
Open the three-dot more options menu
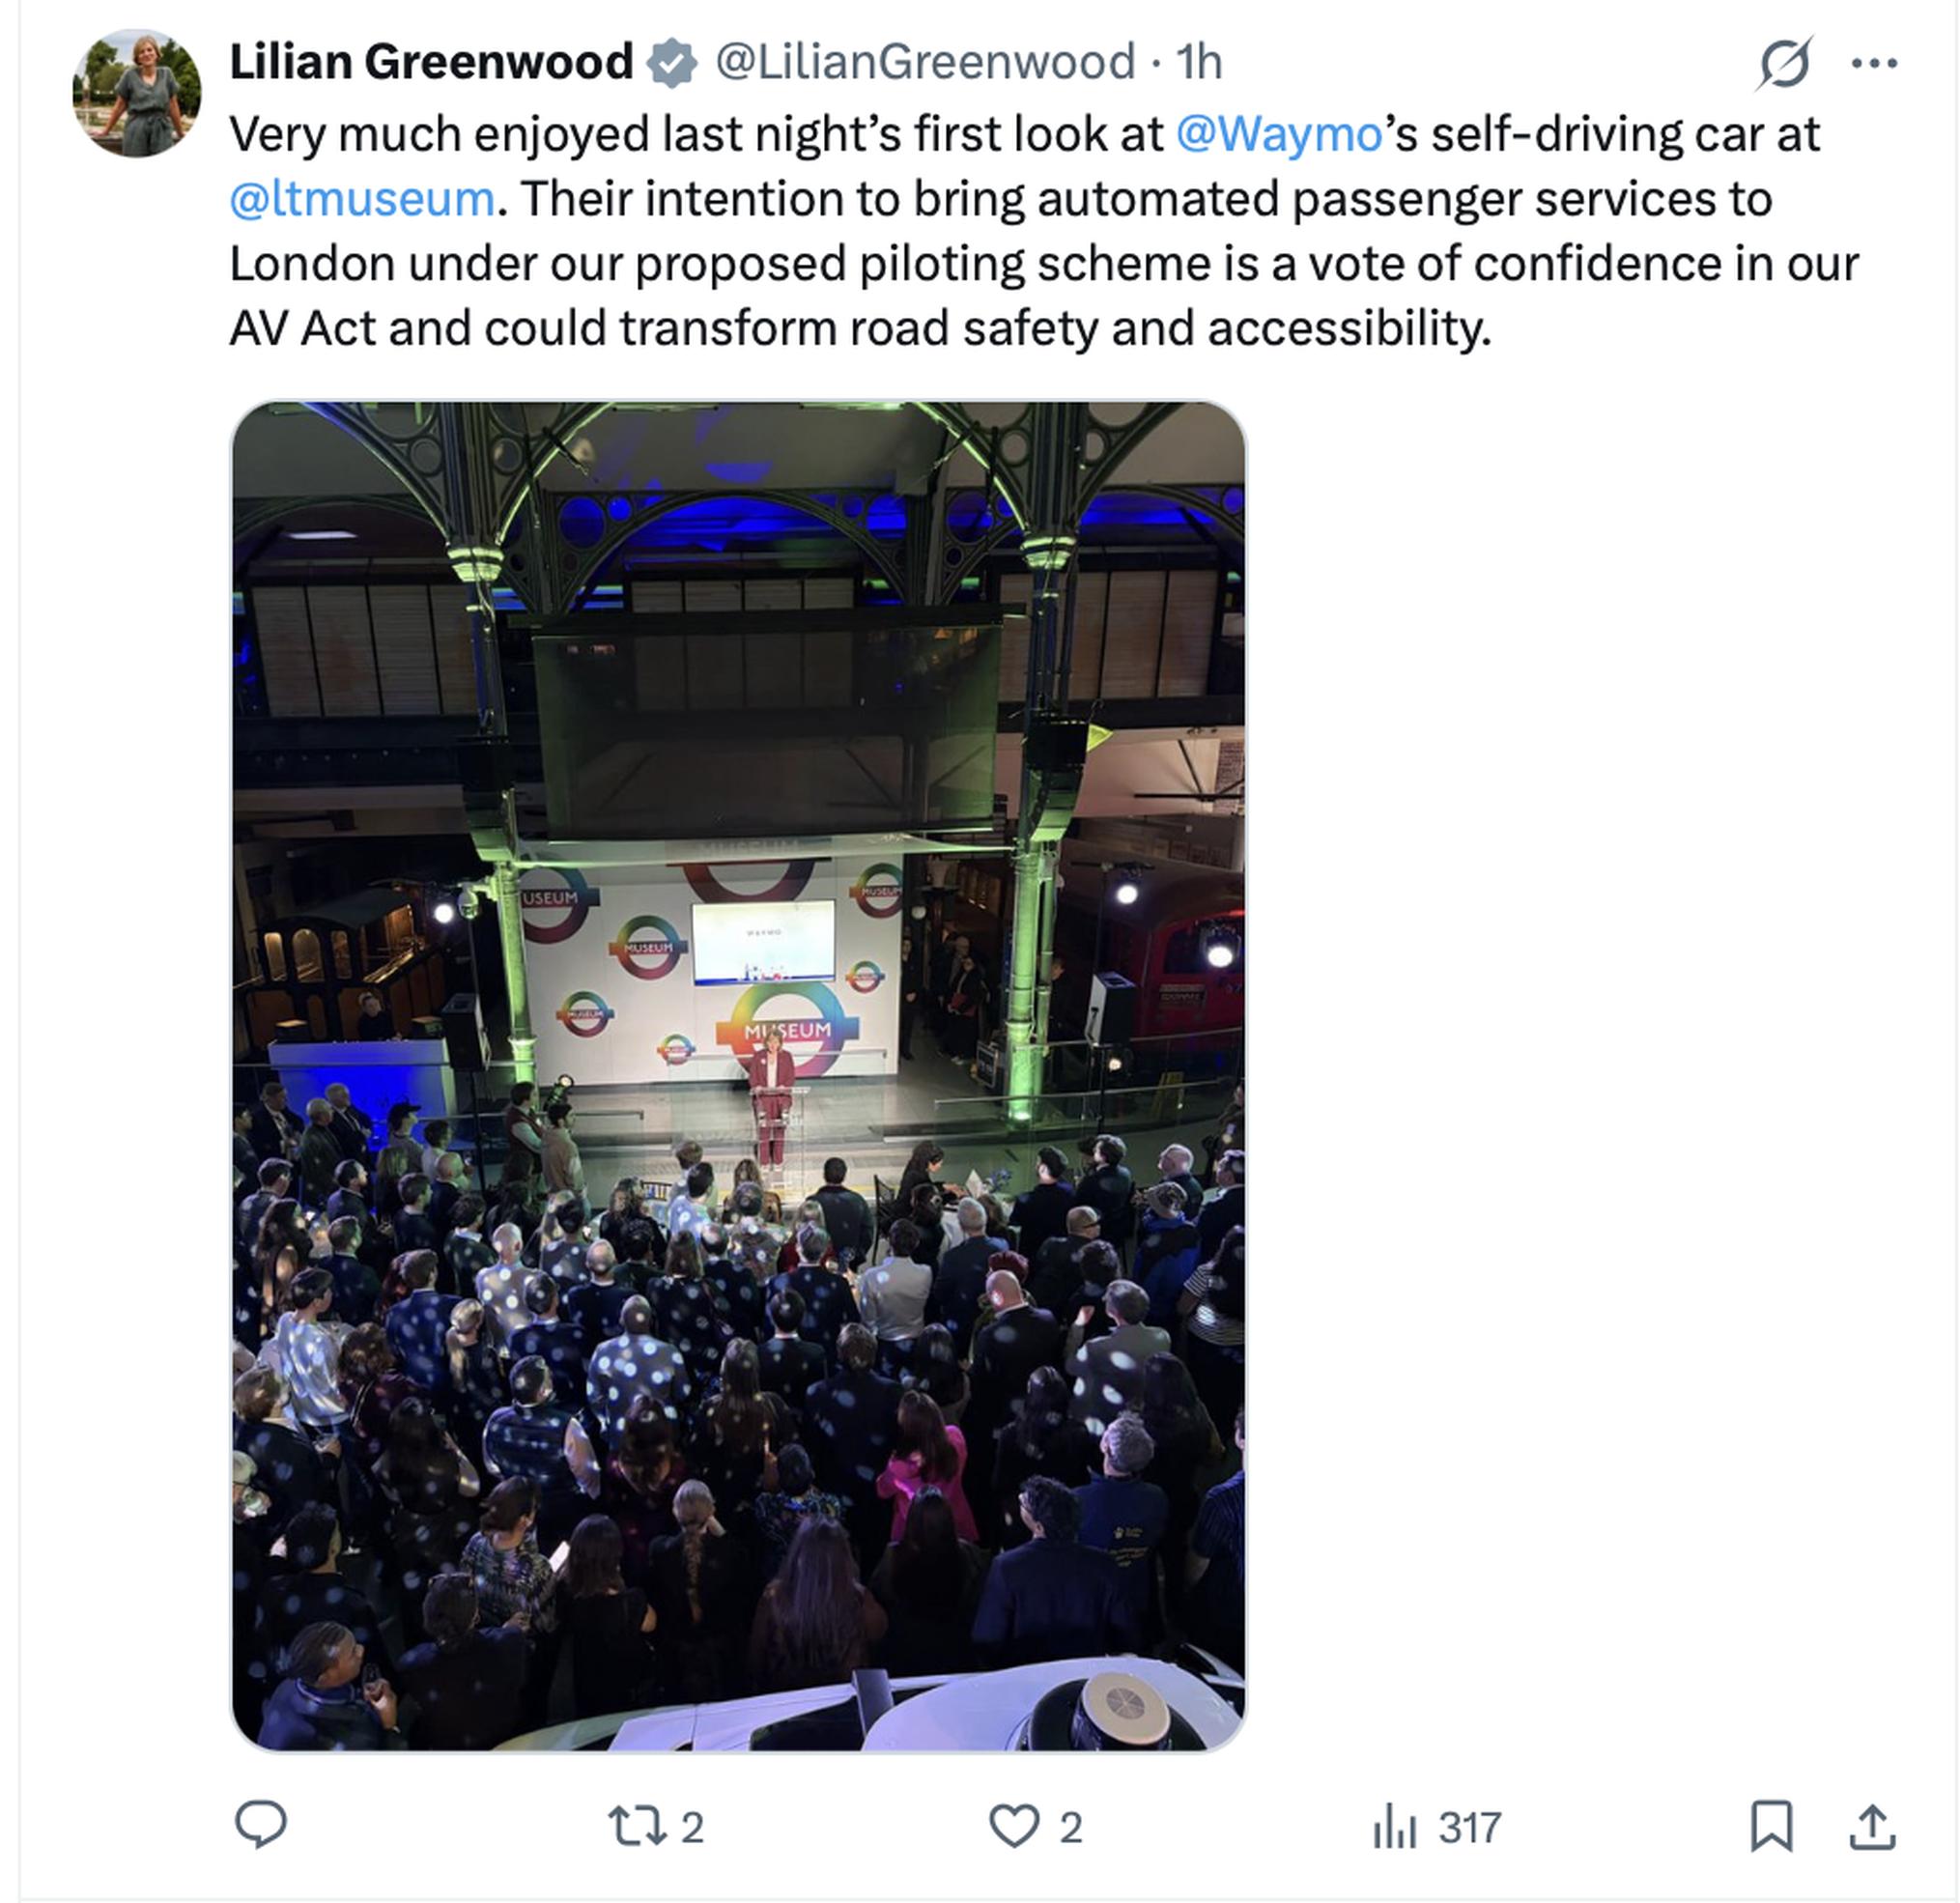pyautogui.click(x=1874, y=63)
